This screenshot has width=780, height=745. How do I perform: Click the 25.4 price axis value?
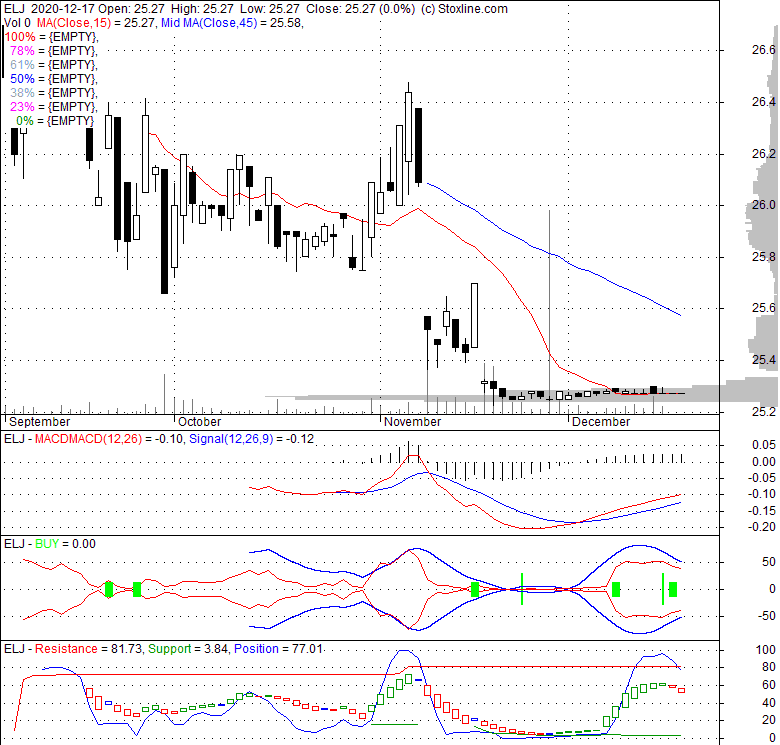click(764, 360)
